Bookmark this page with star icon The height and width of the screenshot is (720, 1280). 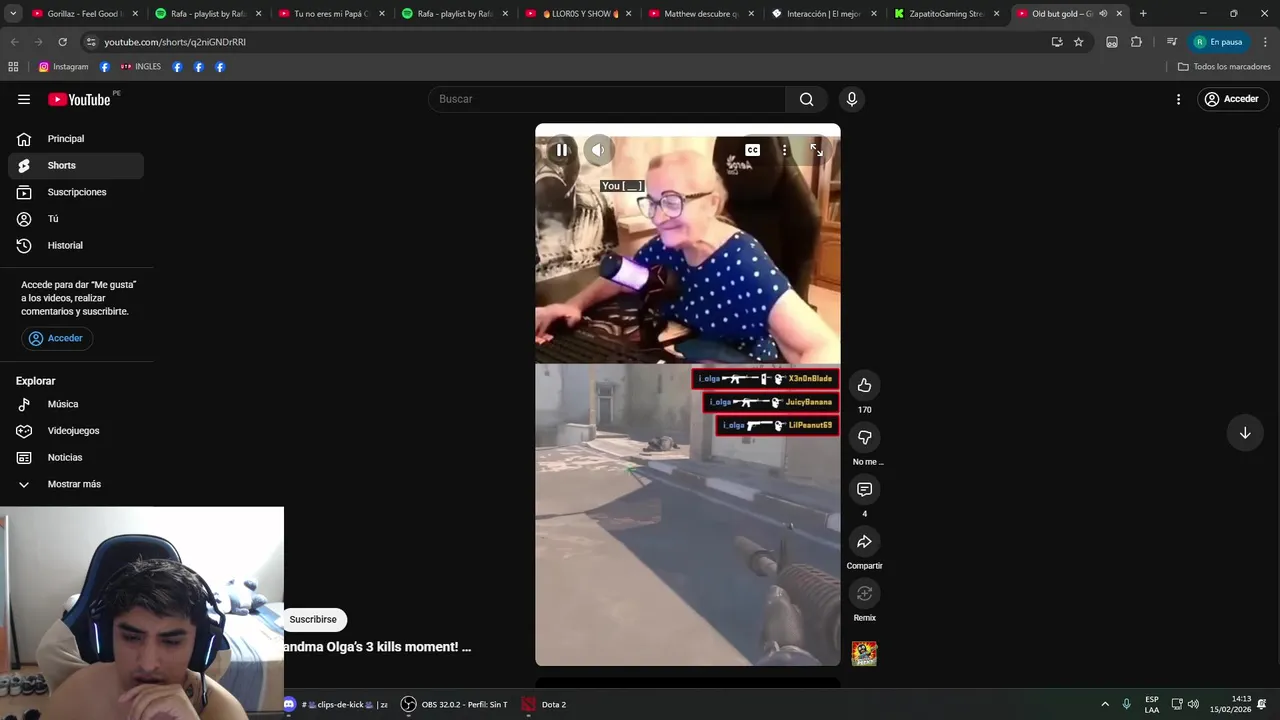click(x=1079, y=42)
